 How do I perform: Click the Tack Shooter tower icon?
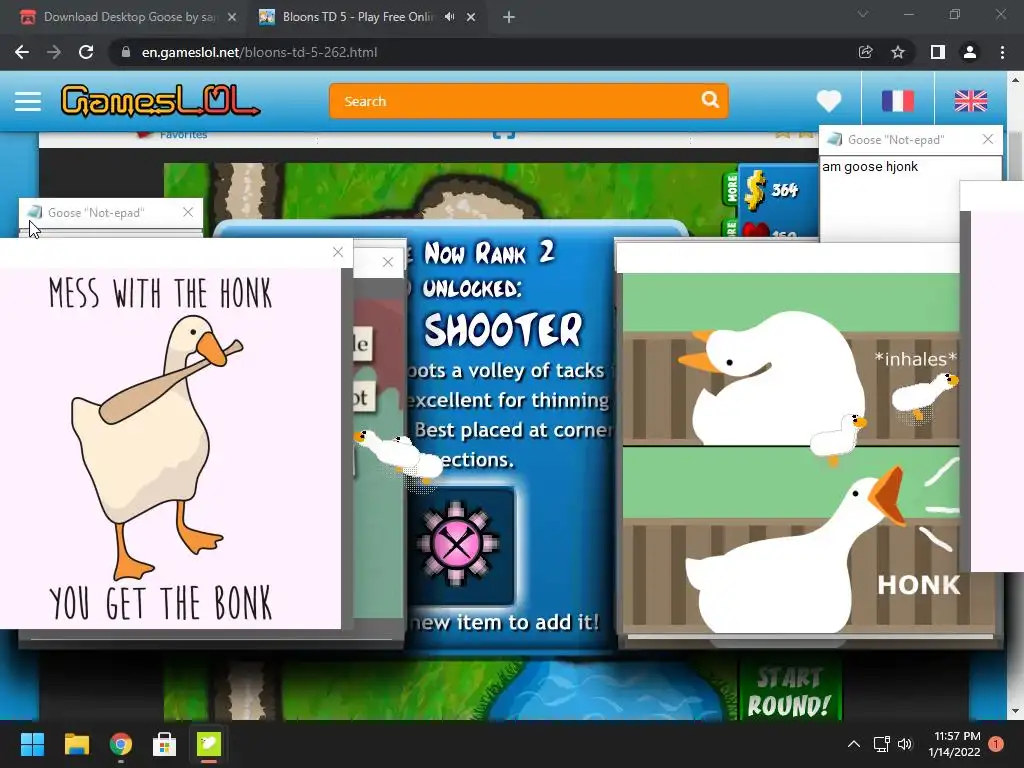[457, 543]
